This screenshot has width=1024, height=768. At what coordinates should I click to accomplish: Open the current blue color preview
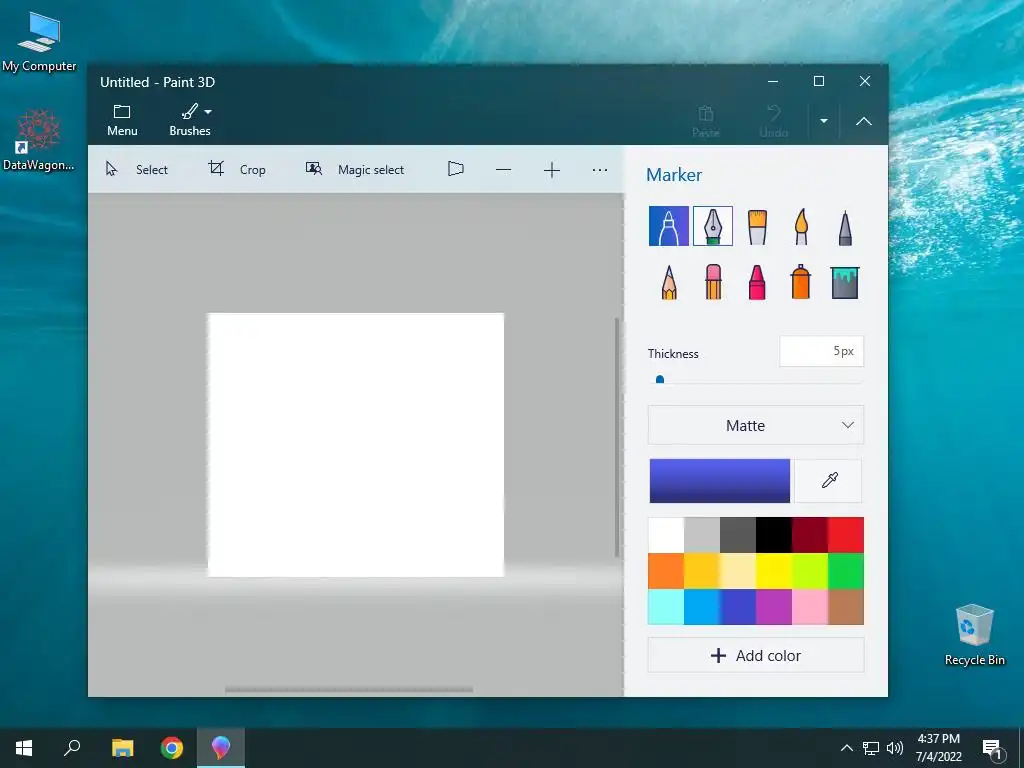point(720,481)
